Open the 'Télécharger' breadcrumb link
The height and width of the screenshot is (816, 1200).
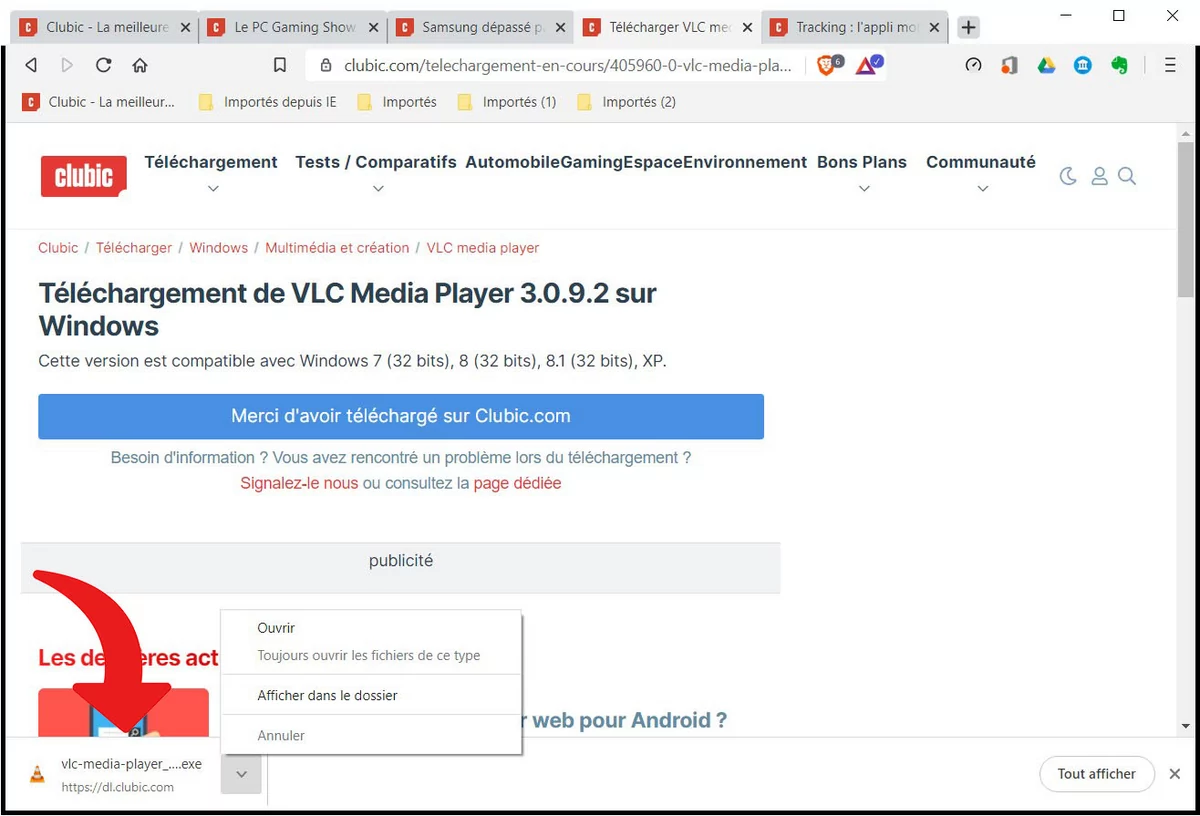pos(134,248)
